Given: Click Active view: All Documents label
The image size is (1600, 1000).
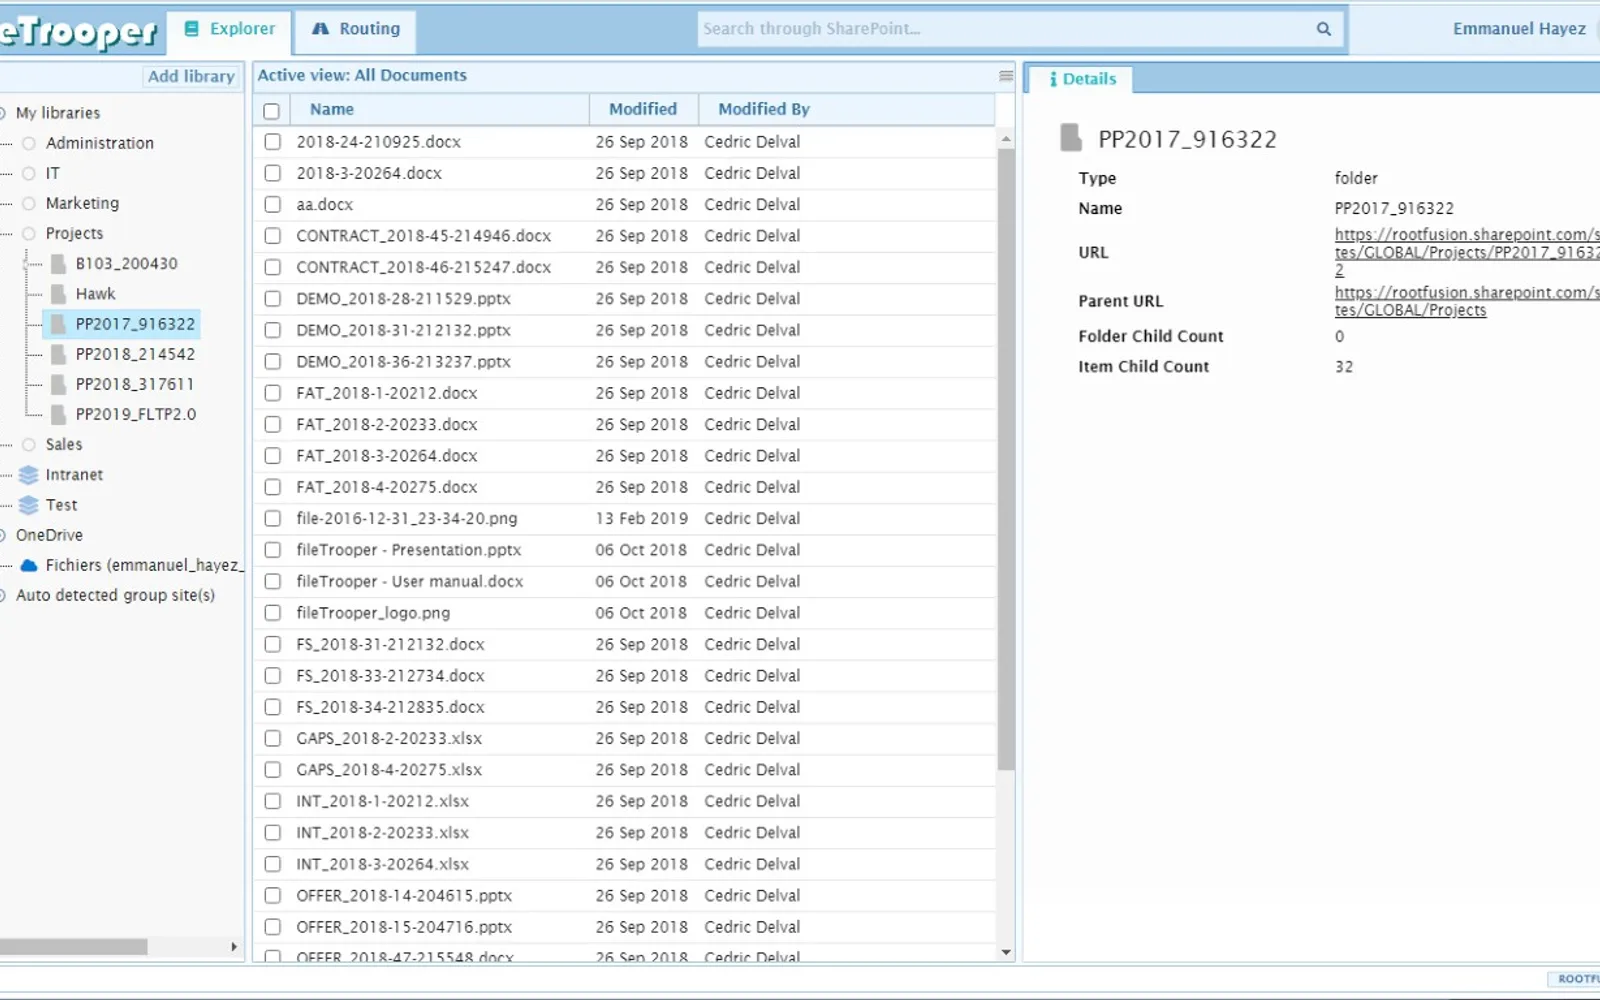Looking at the screenshot, I should click(362, 75).
